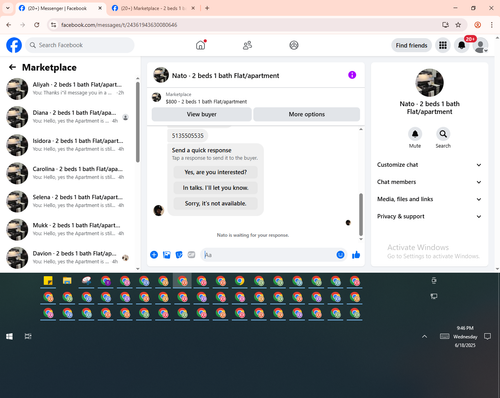Send quick response 'Yes, are you interested?'

coord(216,172)
